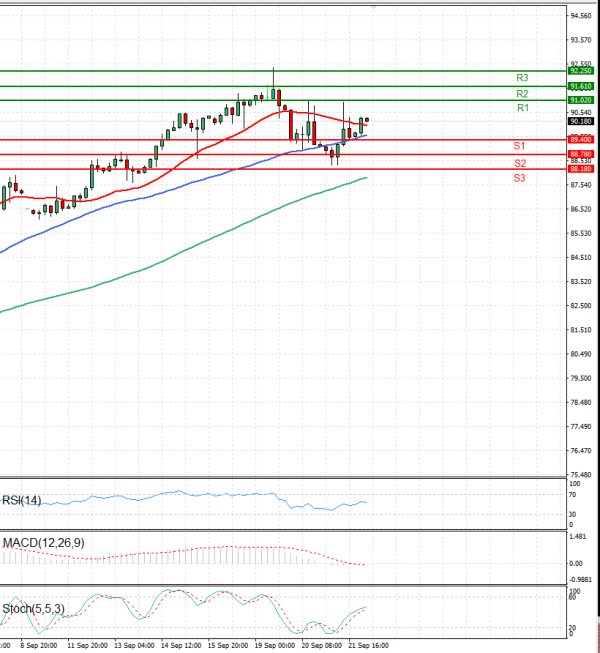The height and width of the screenshot is (653, 600).
Task: Select the current price 90.180 tag
Action: 580,122
